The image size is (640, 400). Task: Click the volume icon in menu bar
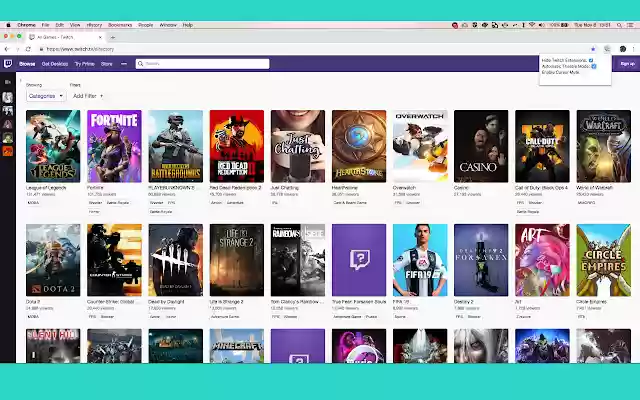click(x=542, y=25)
